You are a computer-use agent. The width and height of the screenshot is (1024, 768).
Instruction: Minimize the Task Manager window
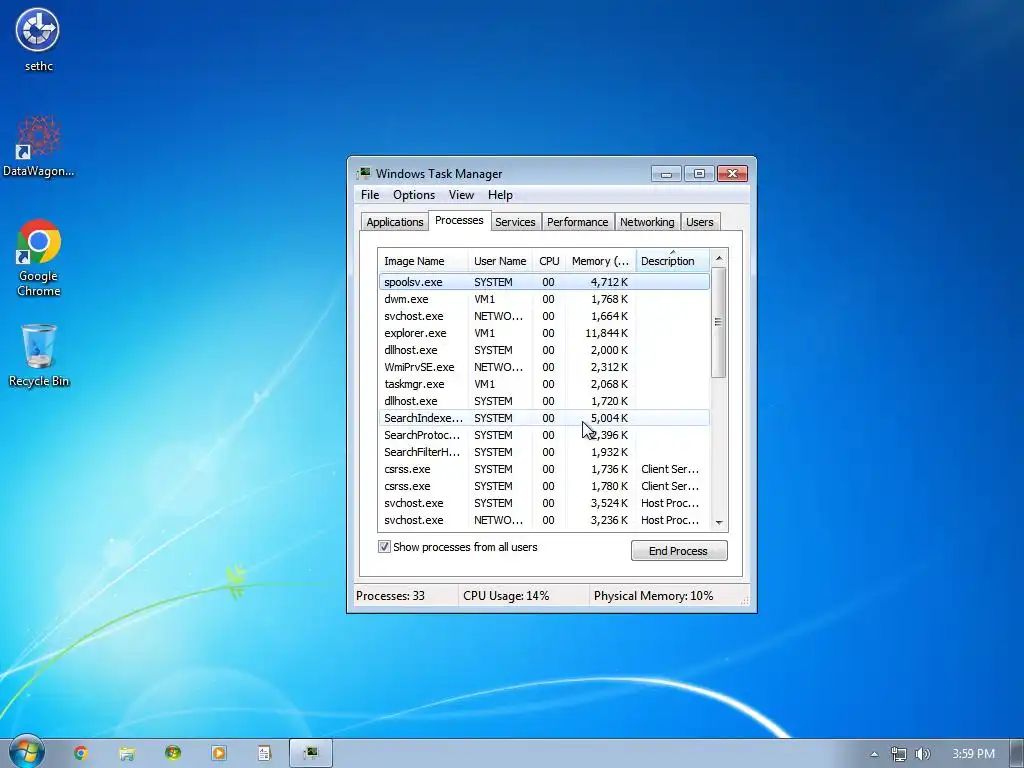[666, 174]
